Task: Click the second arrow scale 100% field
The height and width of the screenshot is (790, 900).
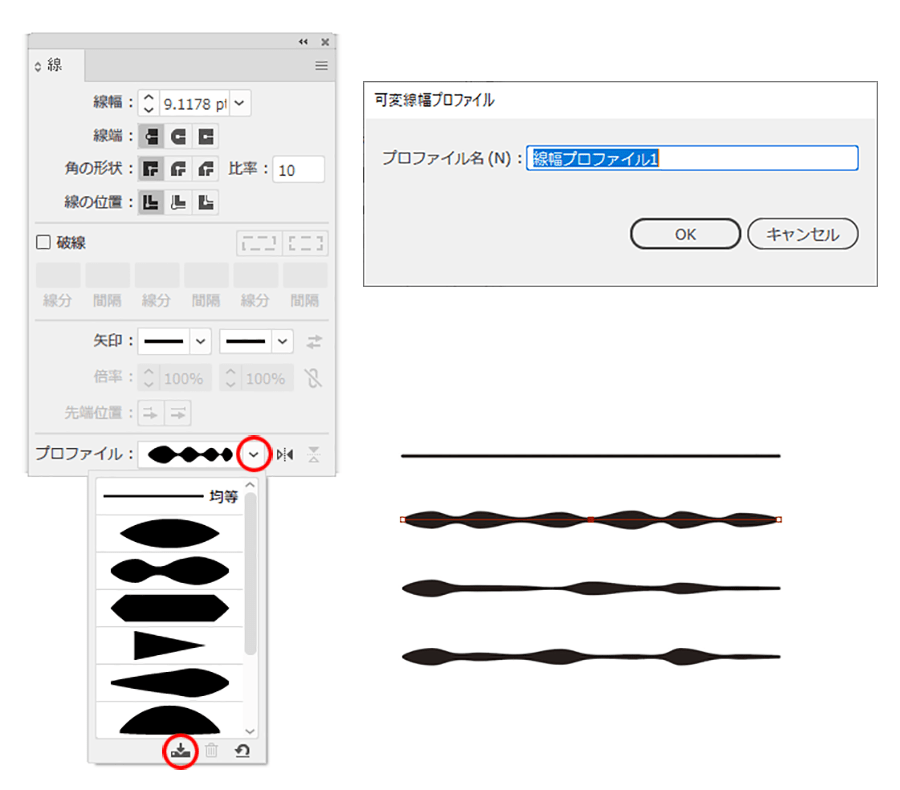Action: point(267,378)
